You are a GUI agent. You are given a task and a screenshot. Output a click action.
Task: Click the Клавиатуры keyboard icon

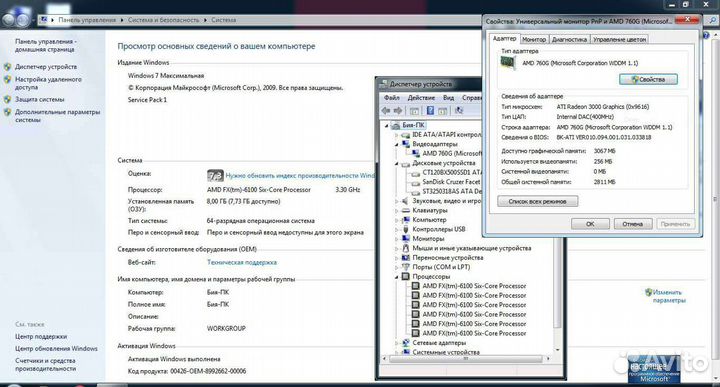click(405, 210)
